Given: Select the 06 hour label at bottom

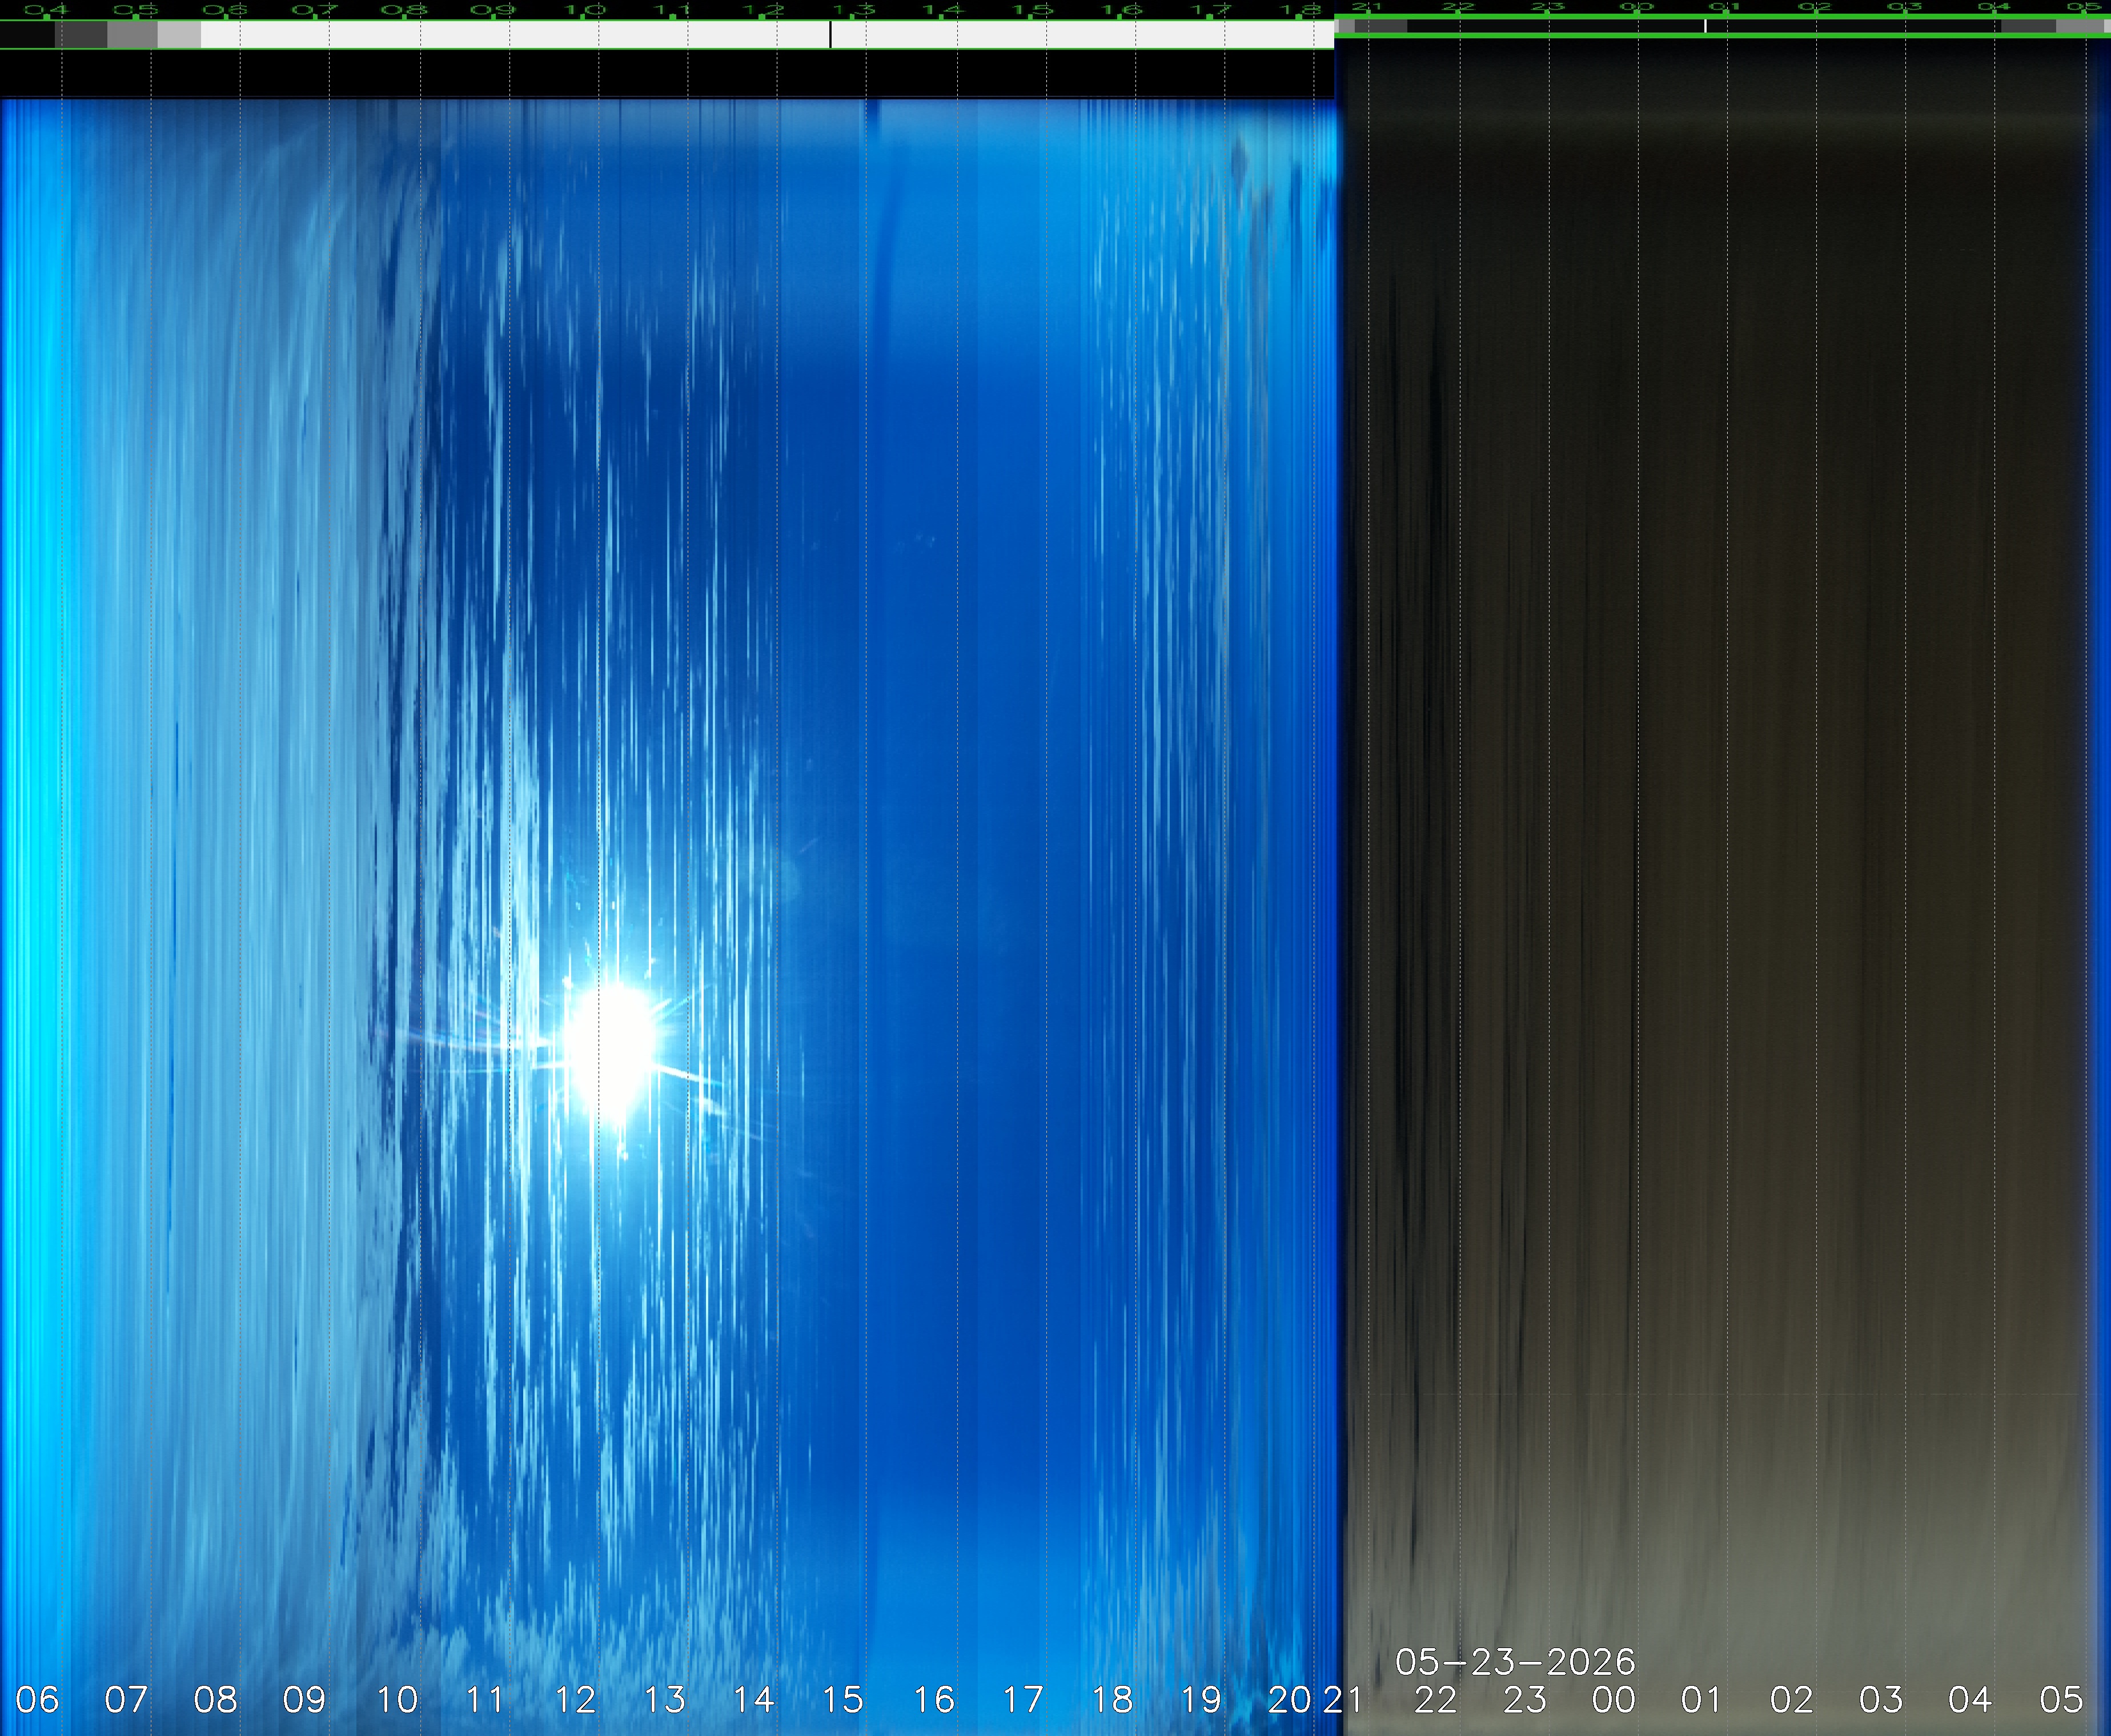Looking at the screenshot, I should 37,1699.
